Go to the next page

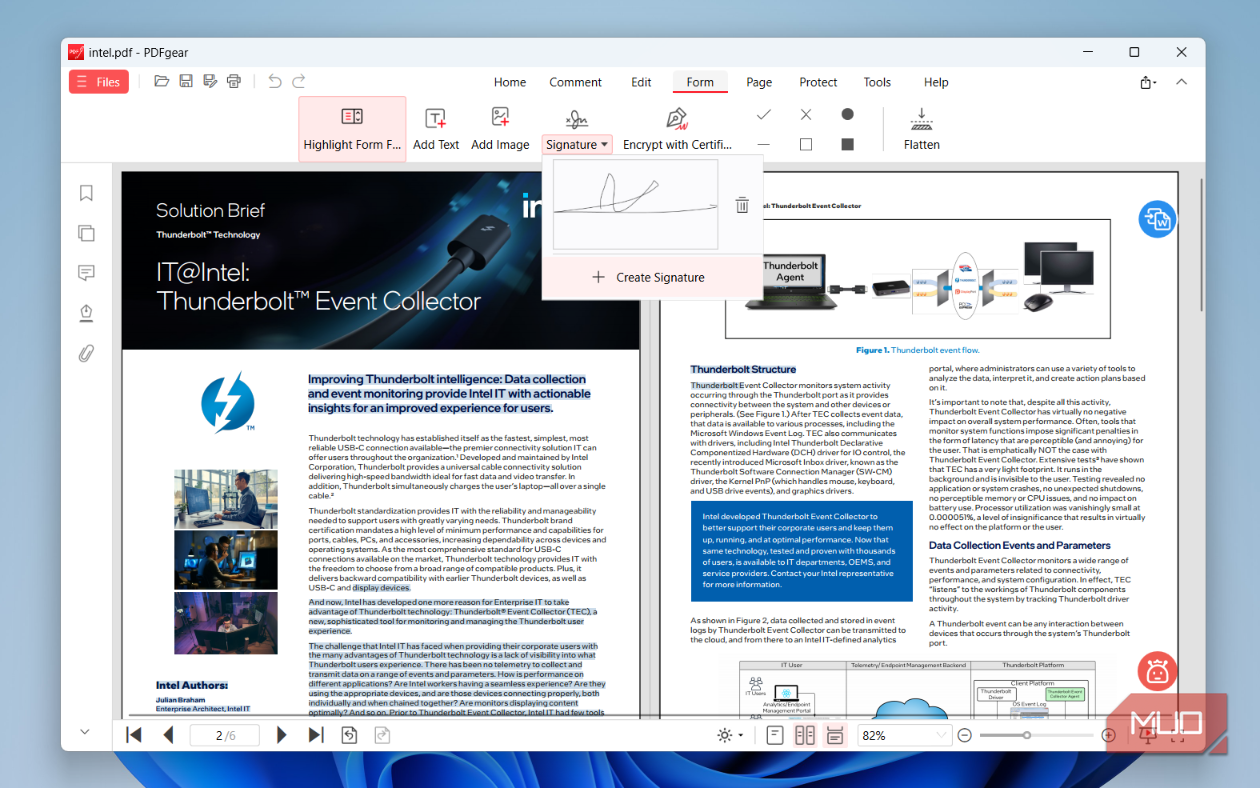coord(281,735)
